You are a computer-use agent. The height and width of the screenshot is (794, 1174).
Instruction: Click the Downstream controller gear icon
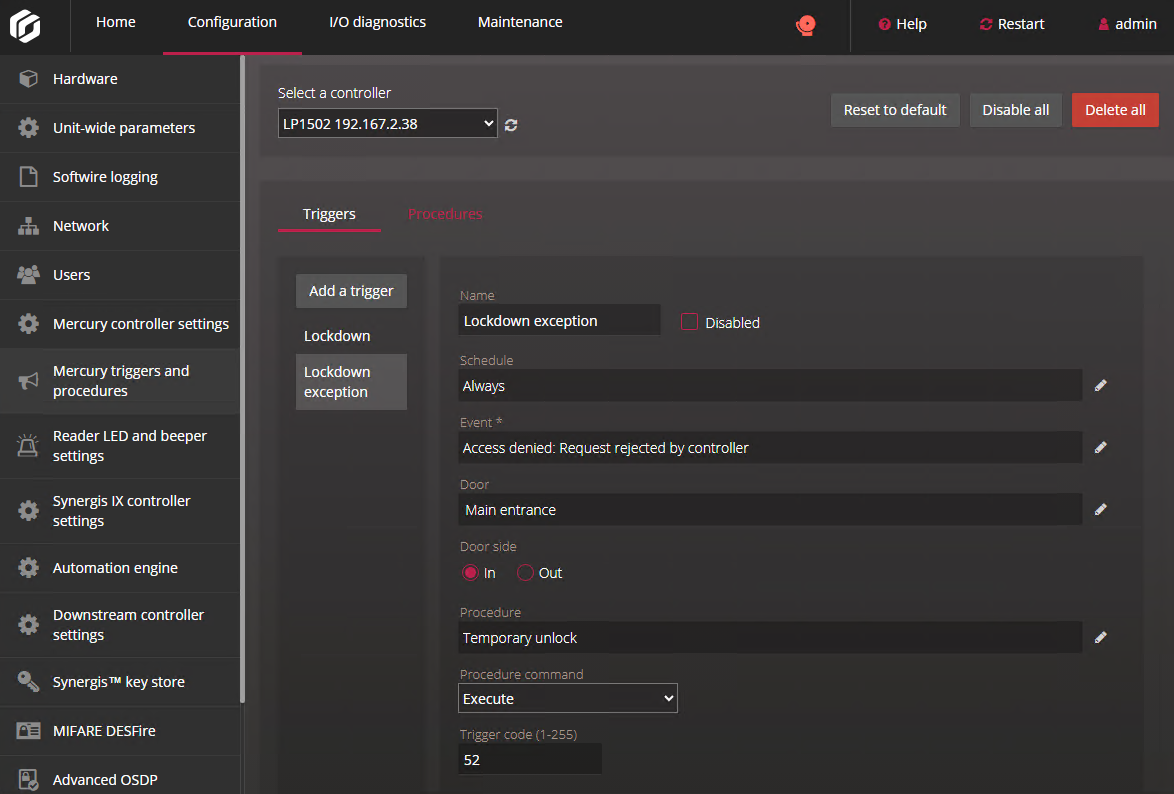click(x=28, y=625)
